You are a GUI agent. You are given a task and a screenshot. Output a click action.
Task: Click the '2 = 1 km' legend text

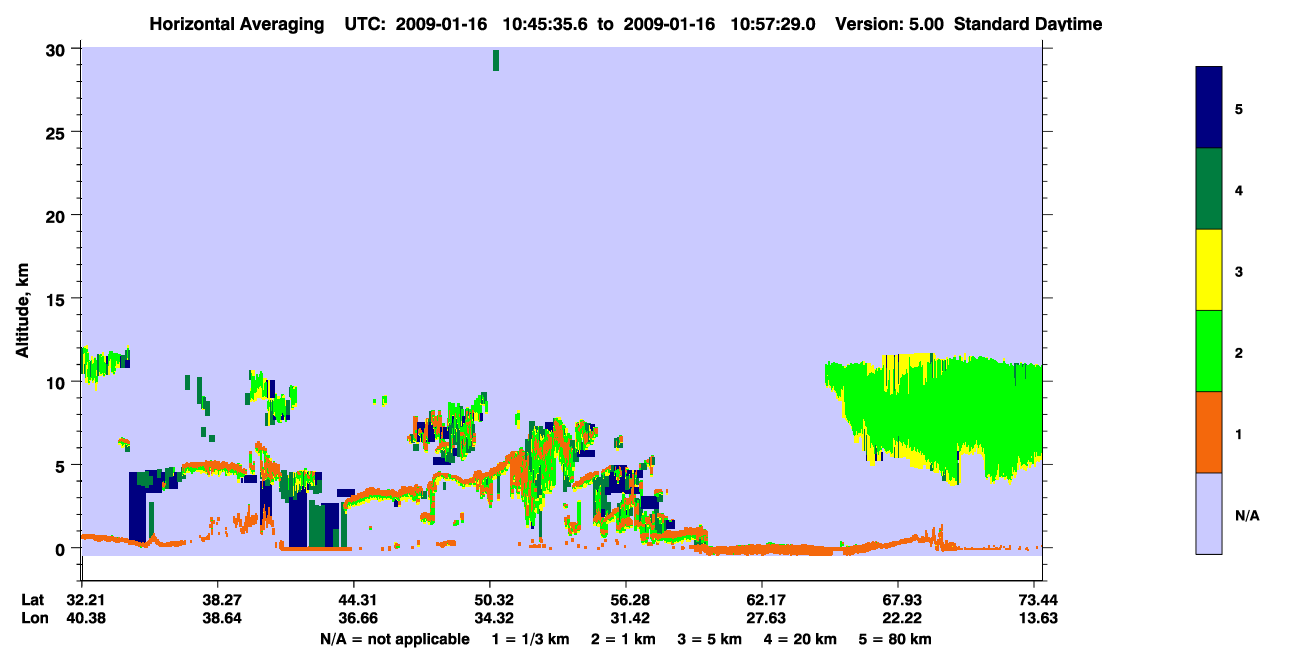pyautogui.click(x=624, y=639)
